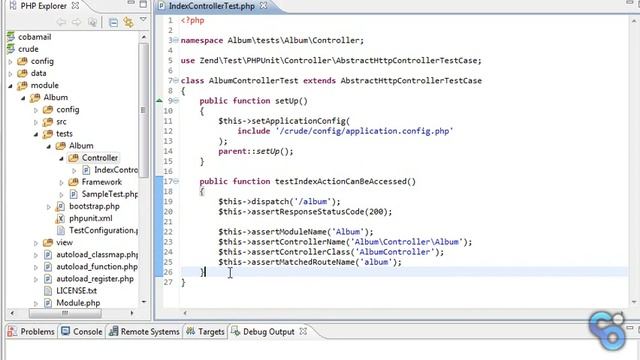This screenshot has width=640, height=360.
Task: Open the Targets tab
Action: (205, 331)
